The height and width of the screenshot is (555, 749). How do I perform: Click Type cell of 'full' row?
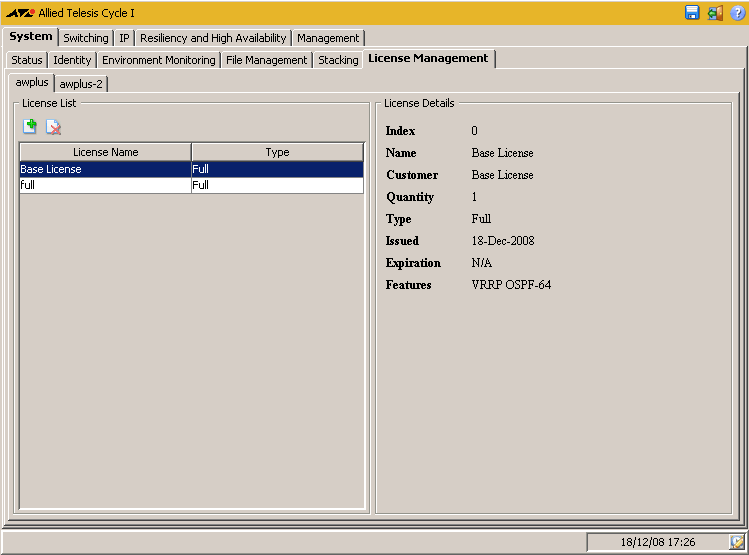(x=278, y=185)
